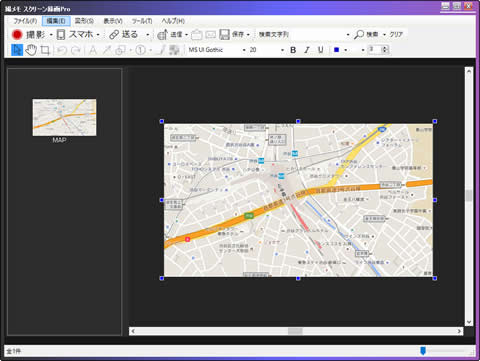Open the 送信 dropdown arrow
This screenshot has width=480, height=361.
pos(186,35)
